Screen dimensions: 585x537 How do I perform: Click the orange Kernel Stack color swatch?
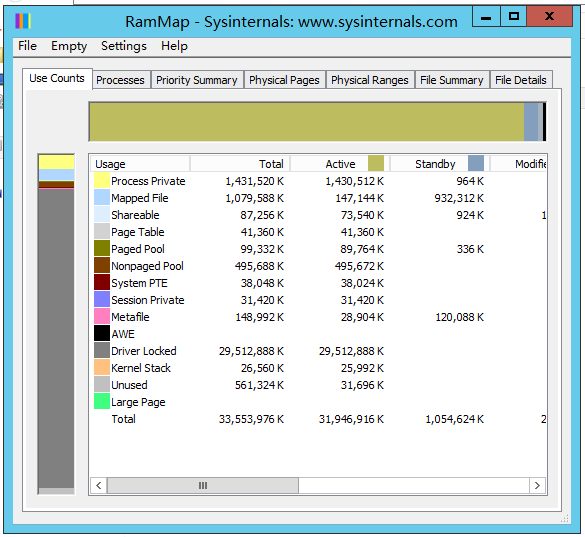click(x=101, y=368)
